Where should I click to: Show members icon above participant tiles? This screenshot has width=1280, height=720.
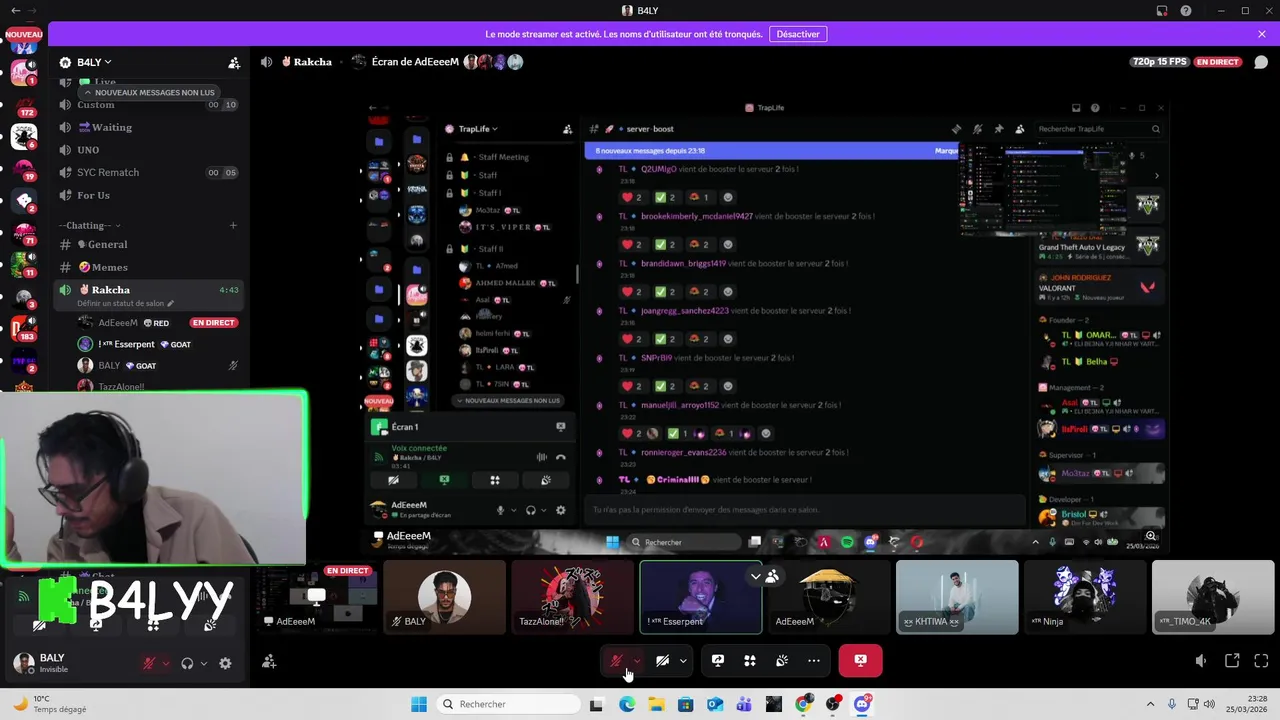click(x=772, y=576)
